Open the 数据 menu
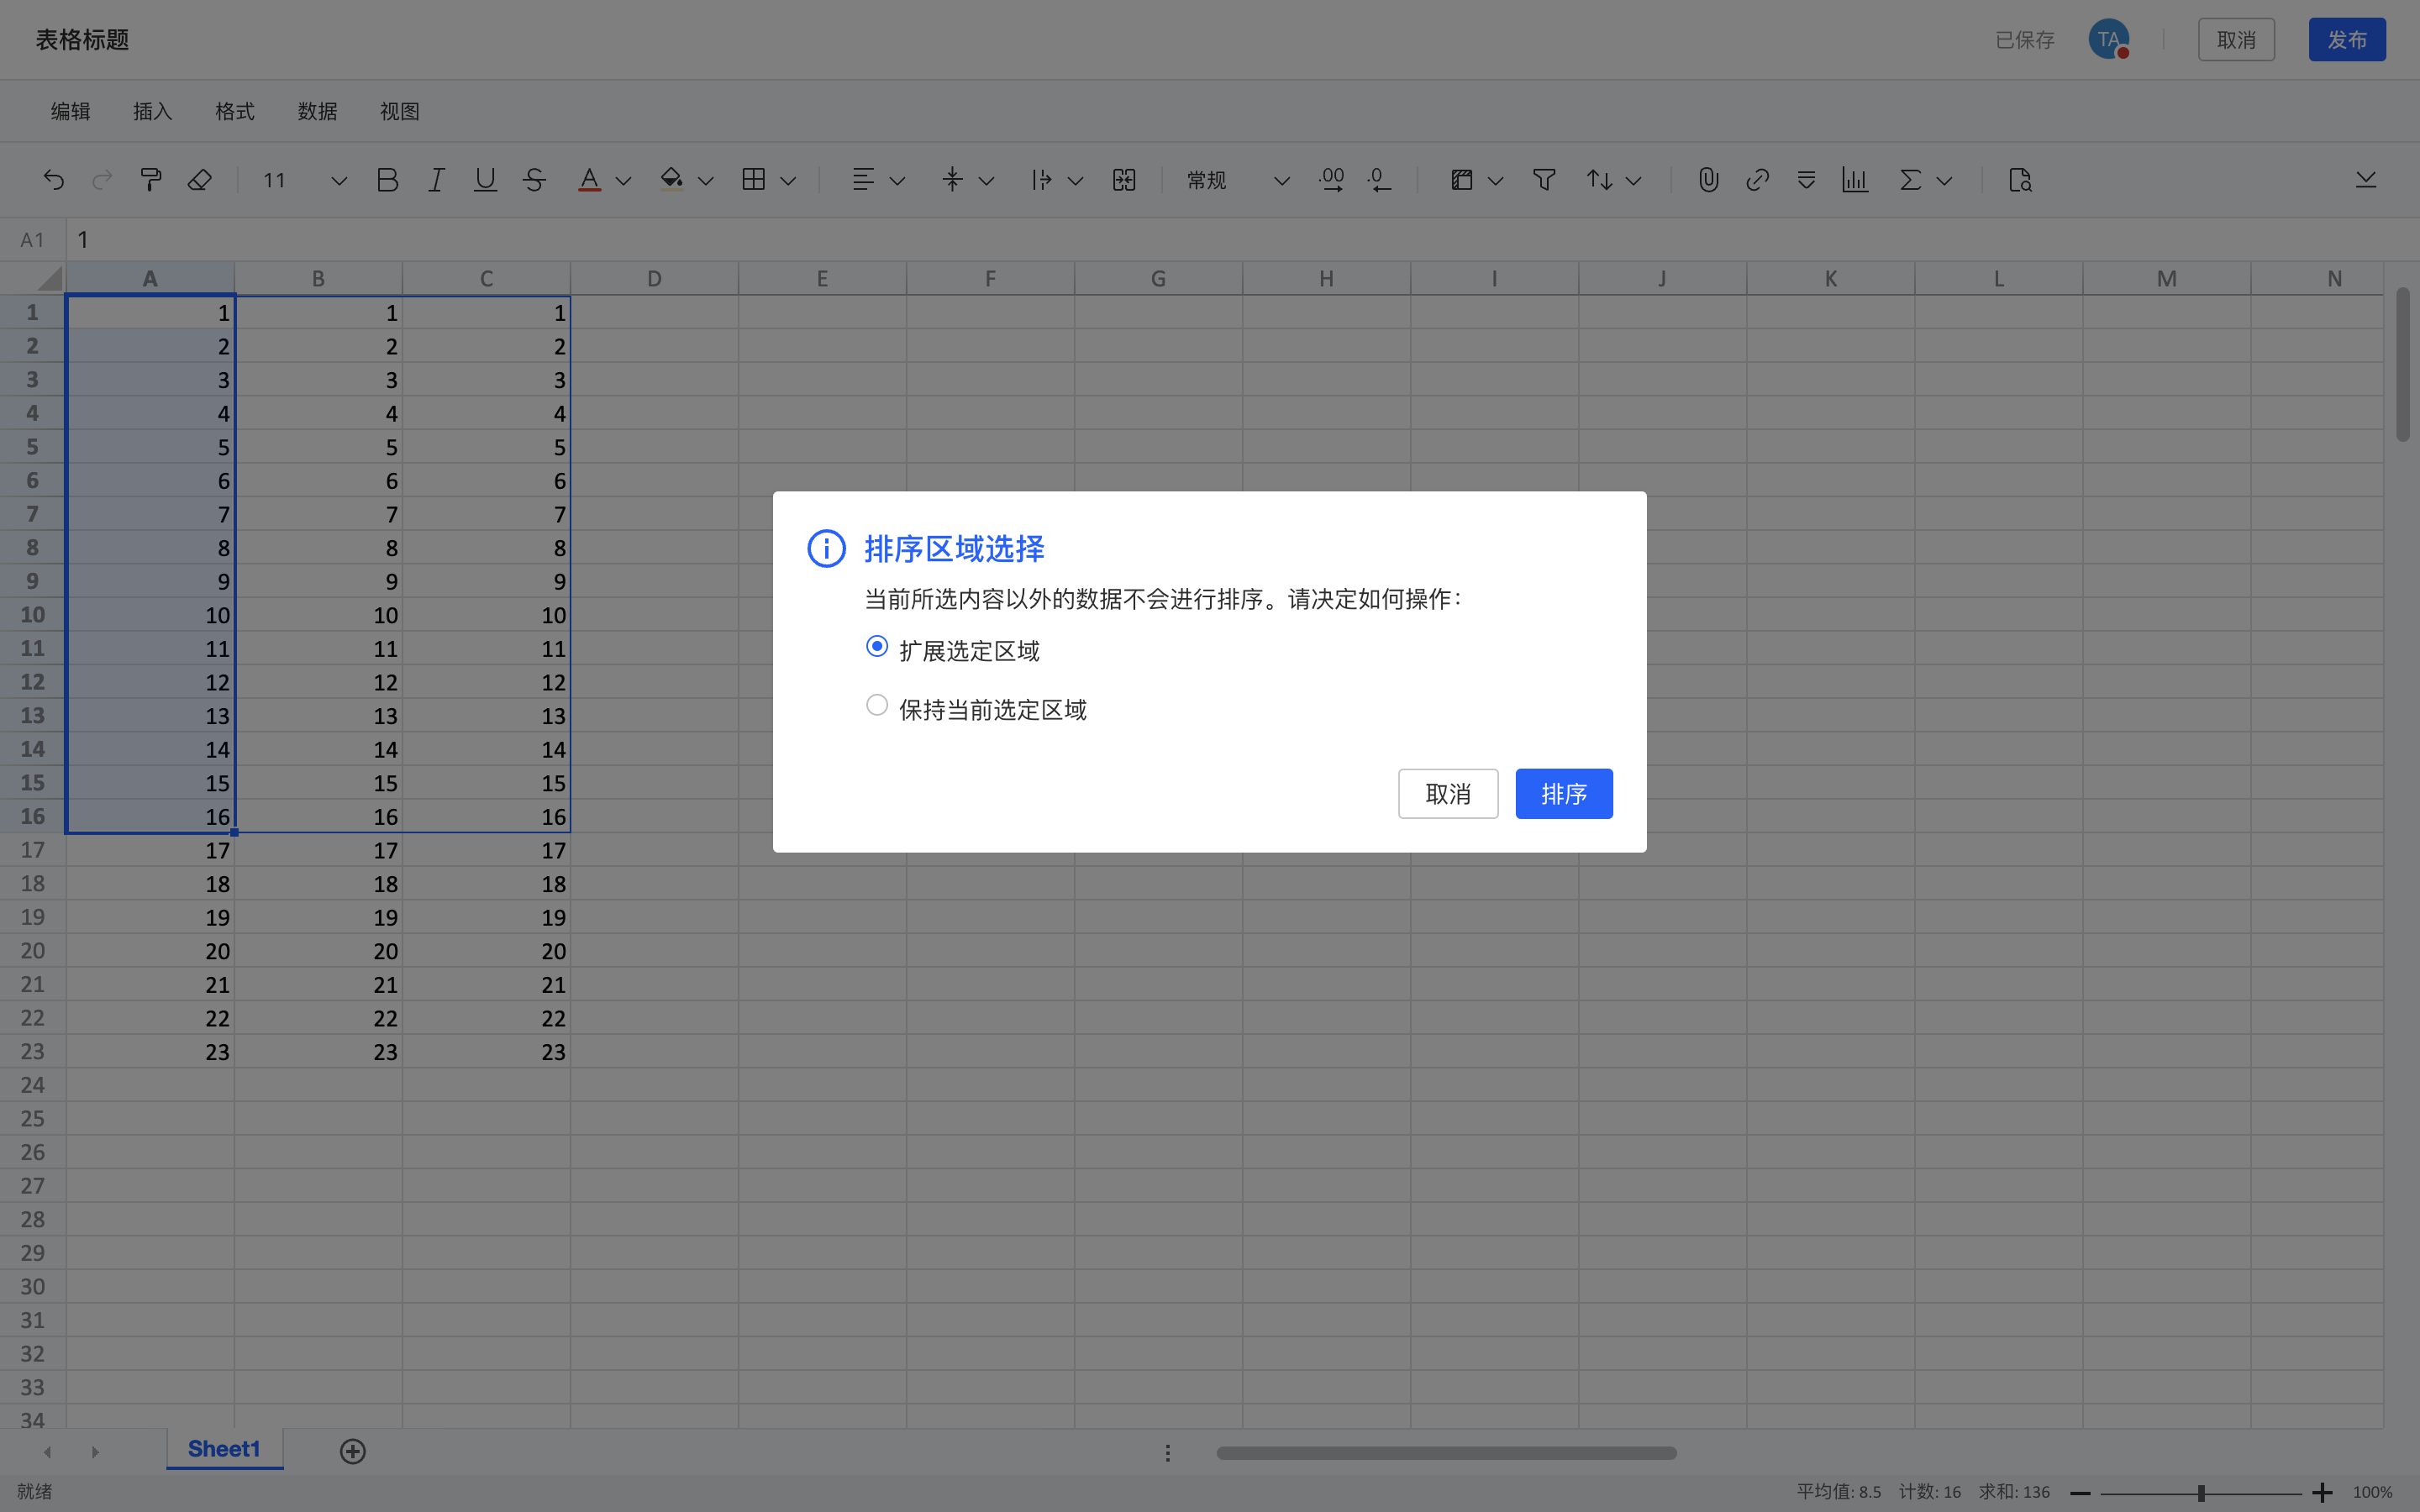2420x1512 pixels. click(x=317, y=111)
